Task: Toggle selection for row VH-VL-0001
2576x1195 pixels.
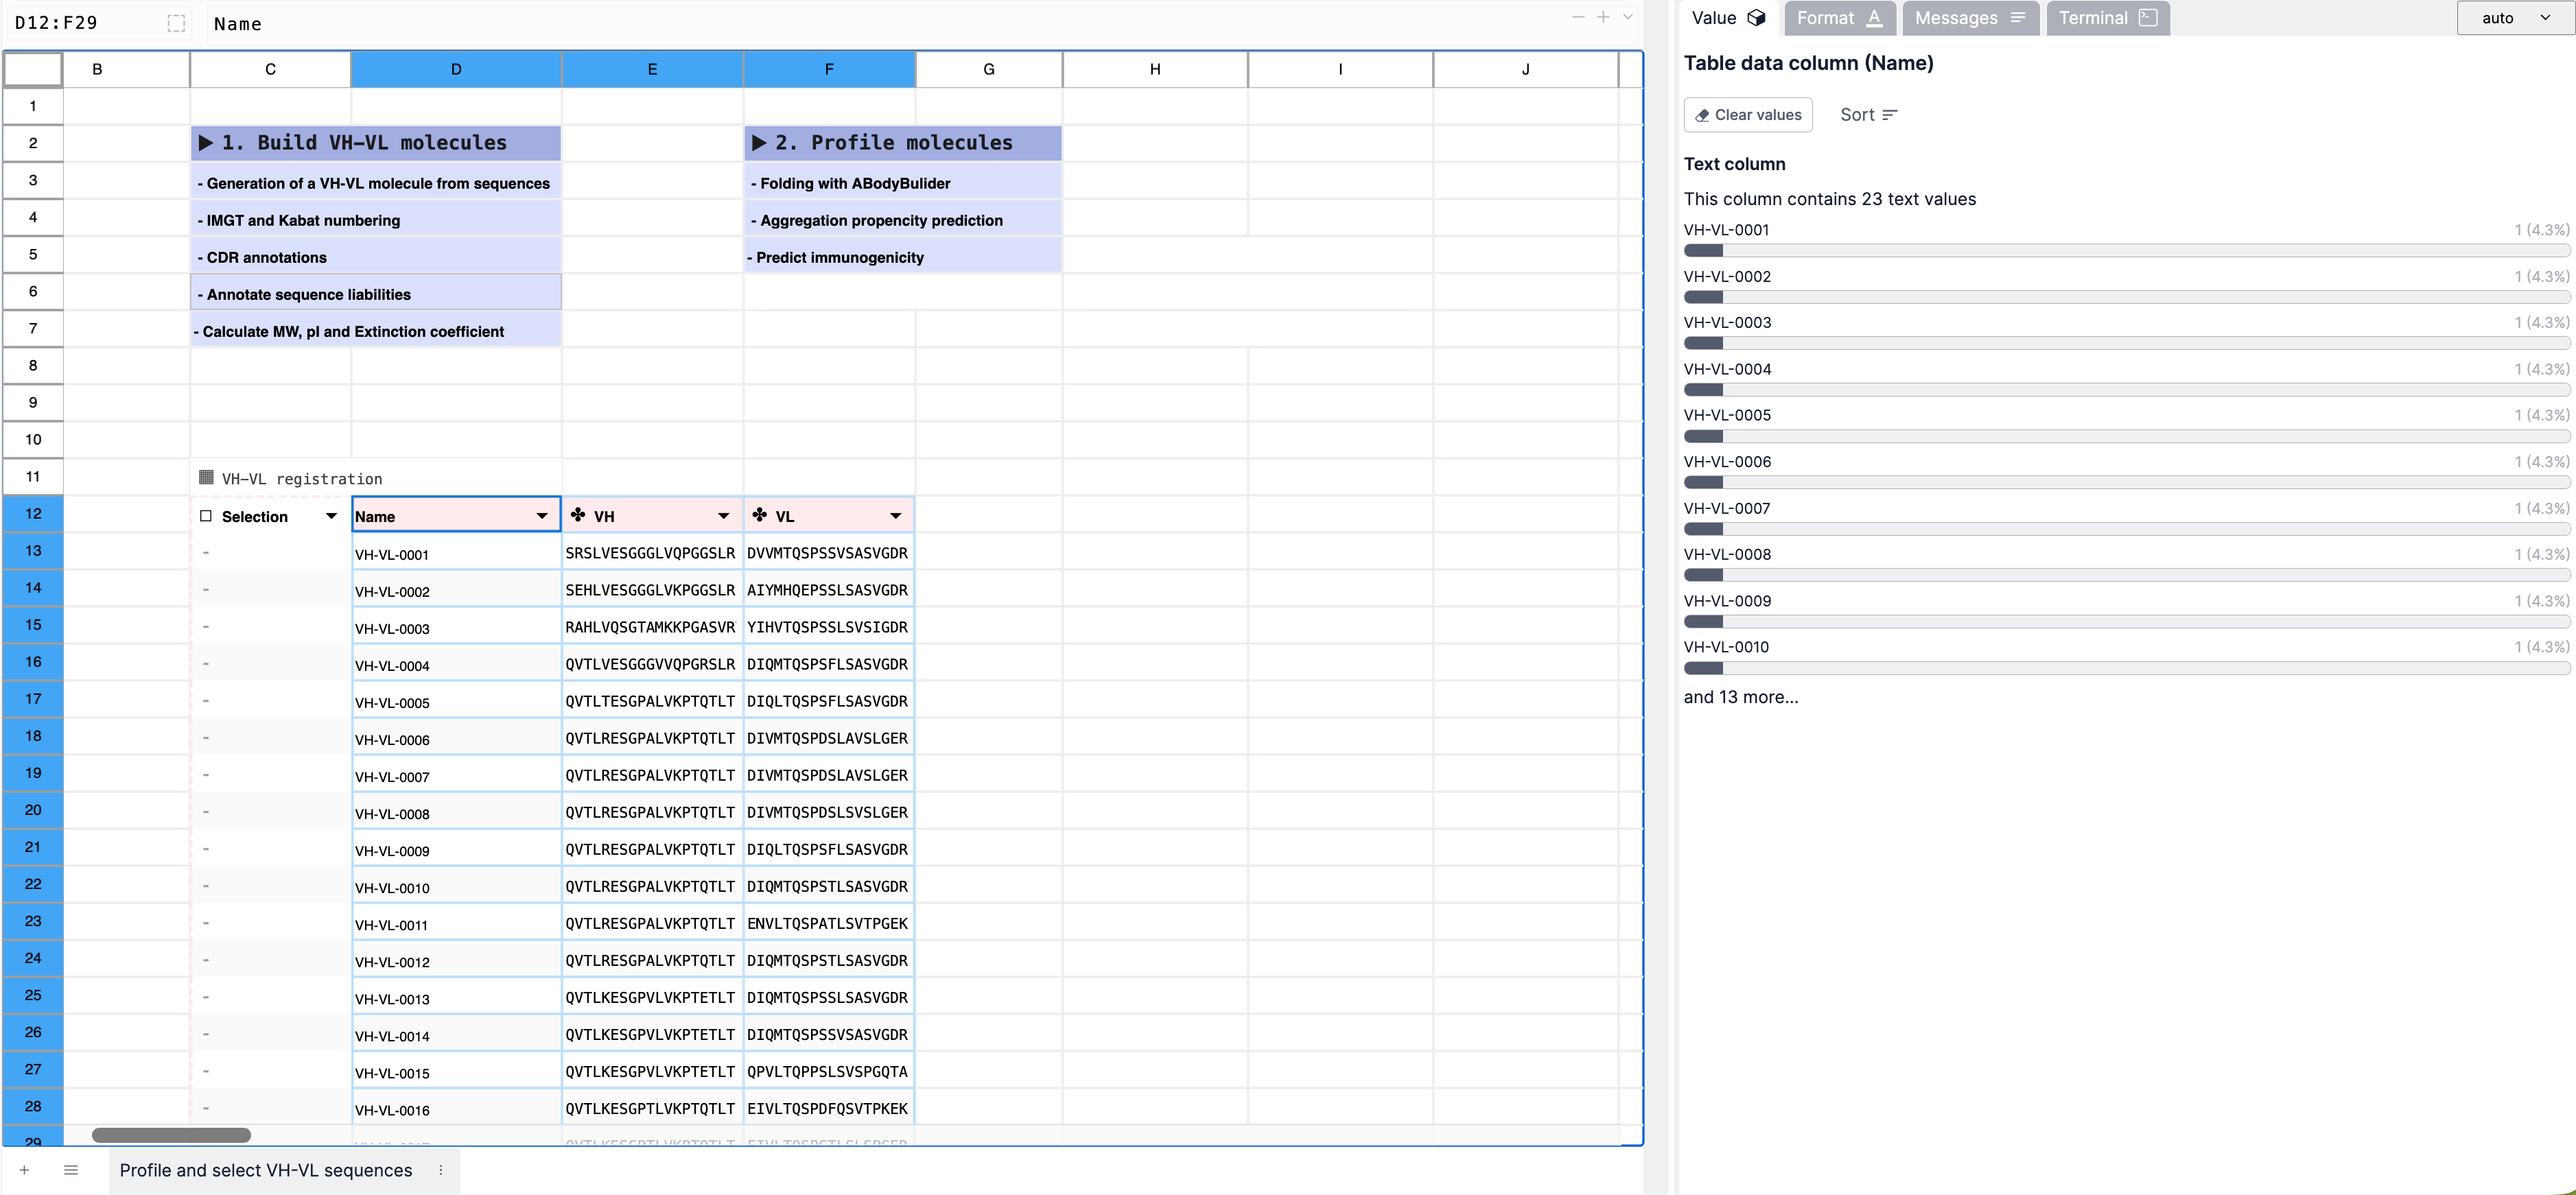Action: (x=206, y=552)
